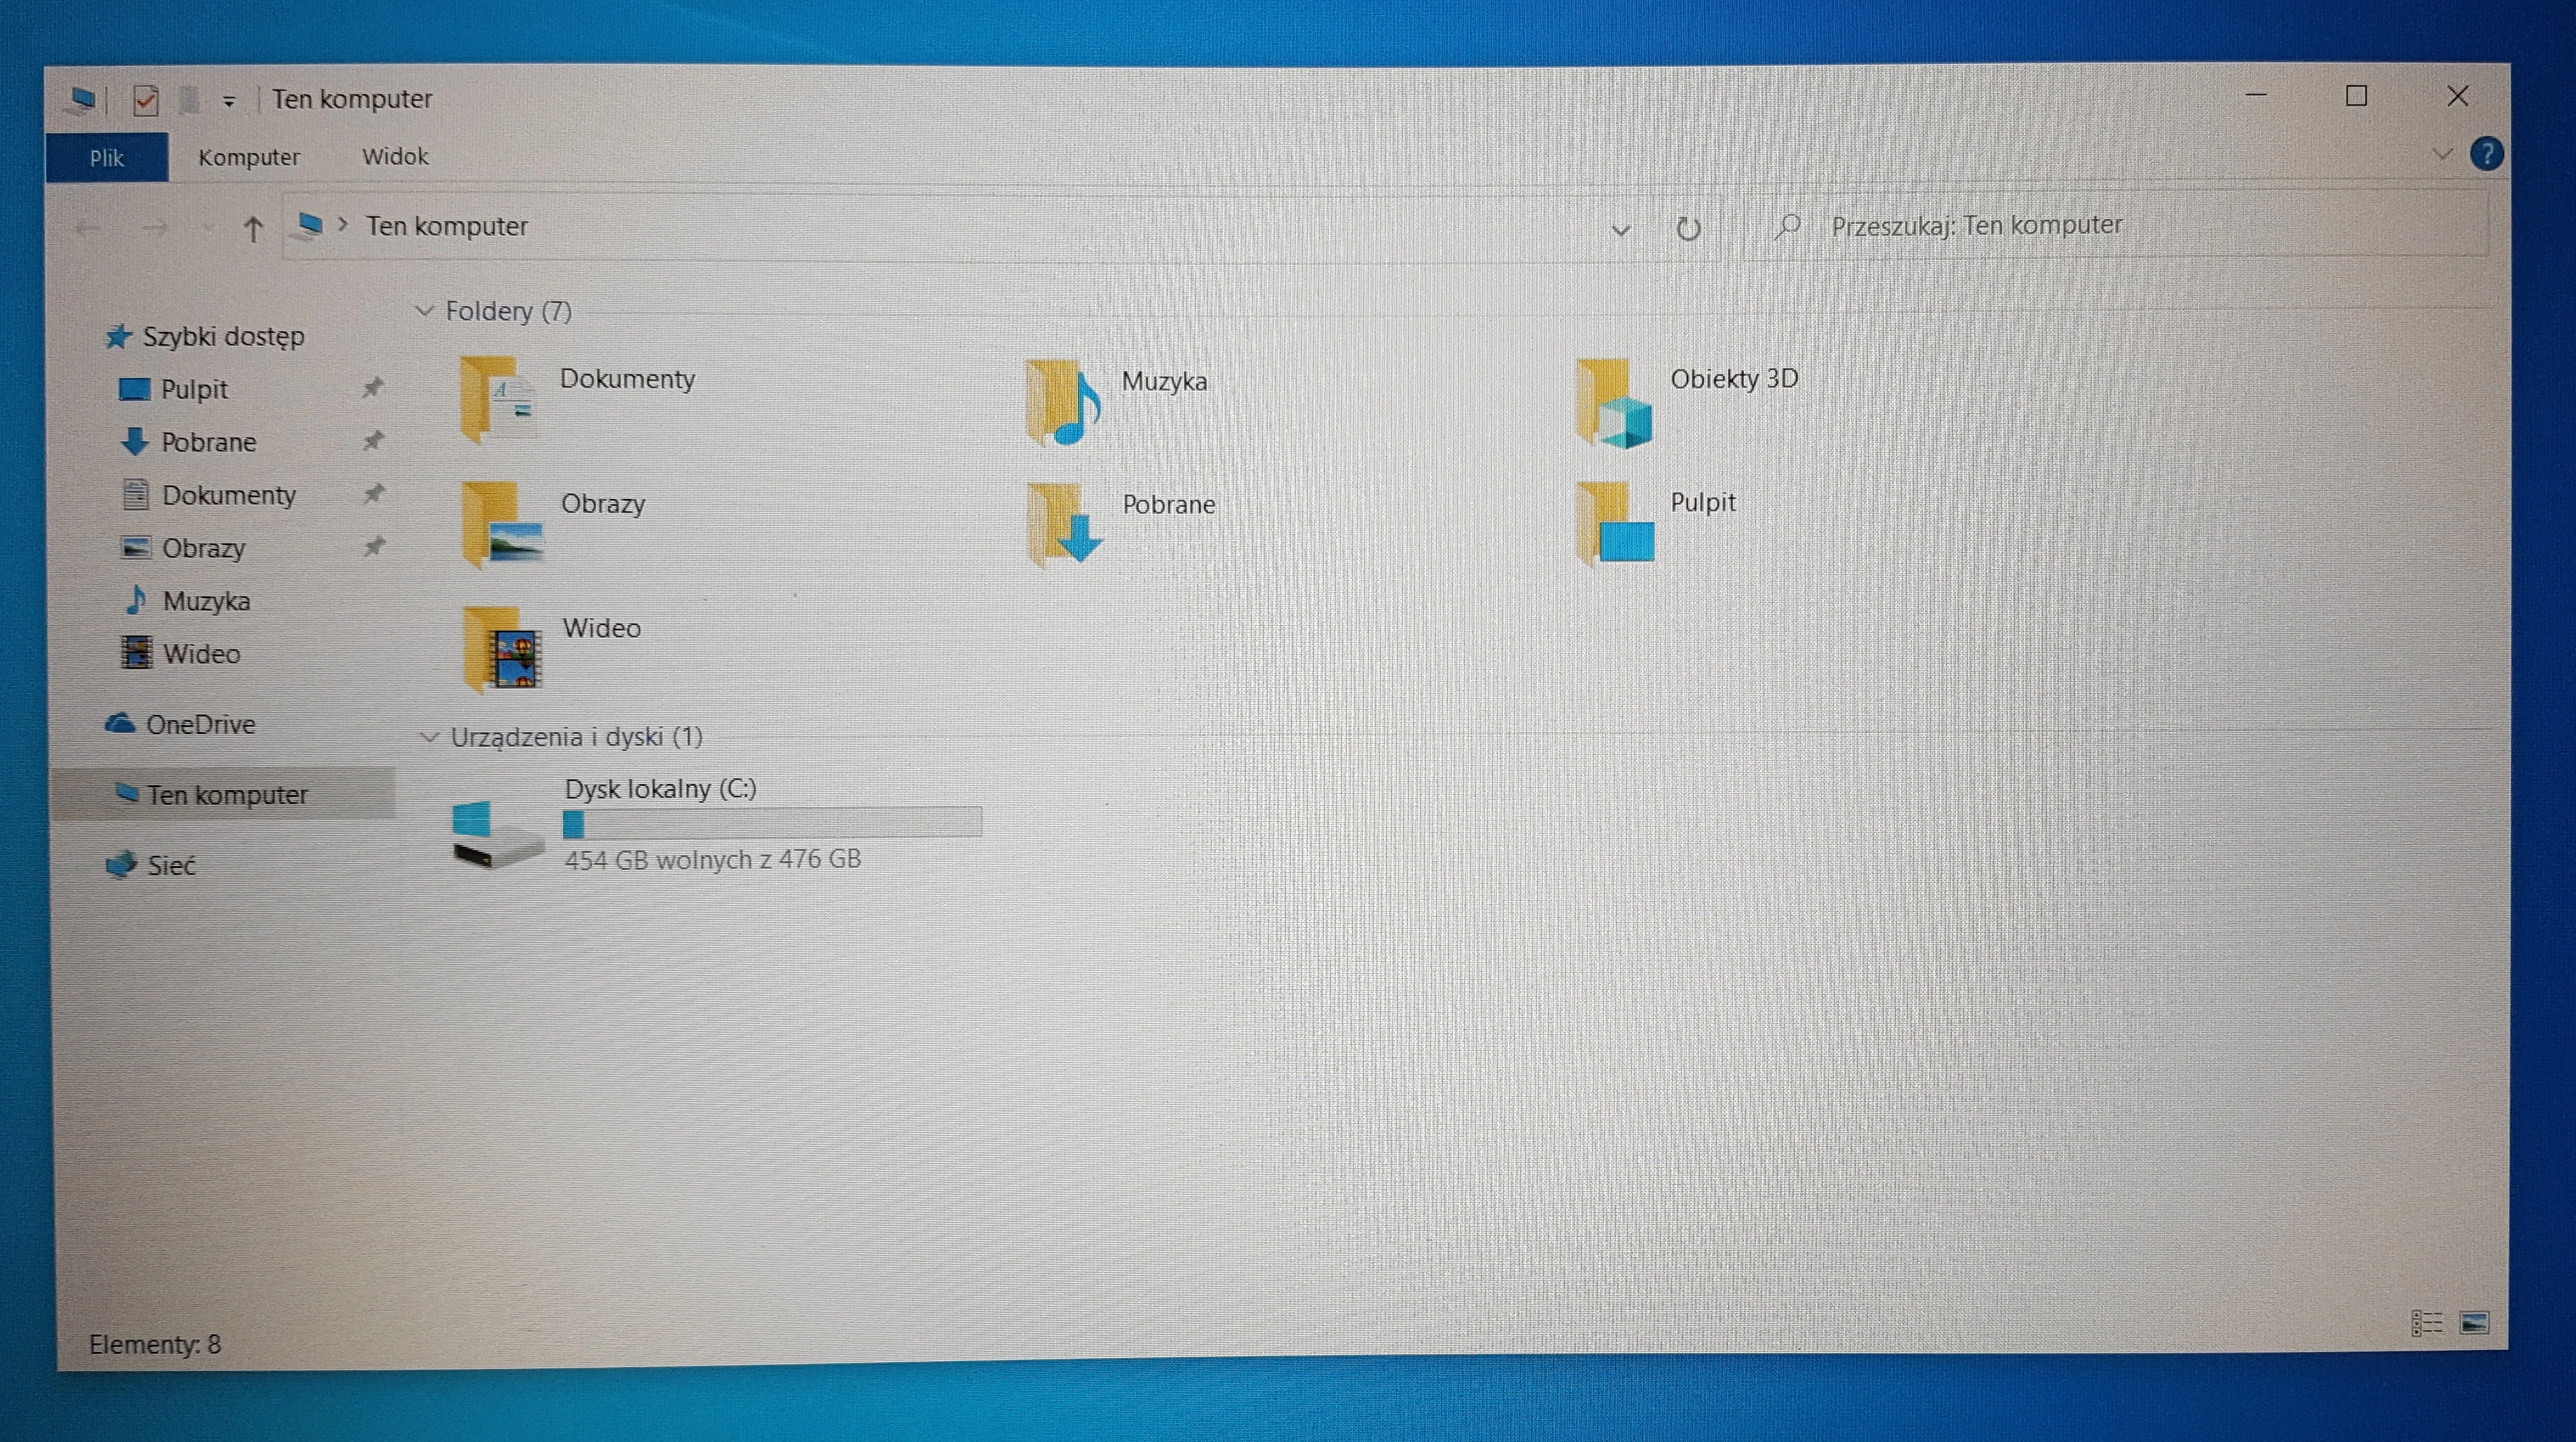Image resolution: width=2576 pixels, height=1442 pixels.
Task: Collapse the Urządzenia i dyski (1) section
Action: (431, 736)
